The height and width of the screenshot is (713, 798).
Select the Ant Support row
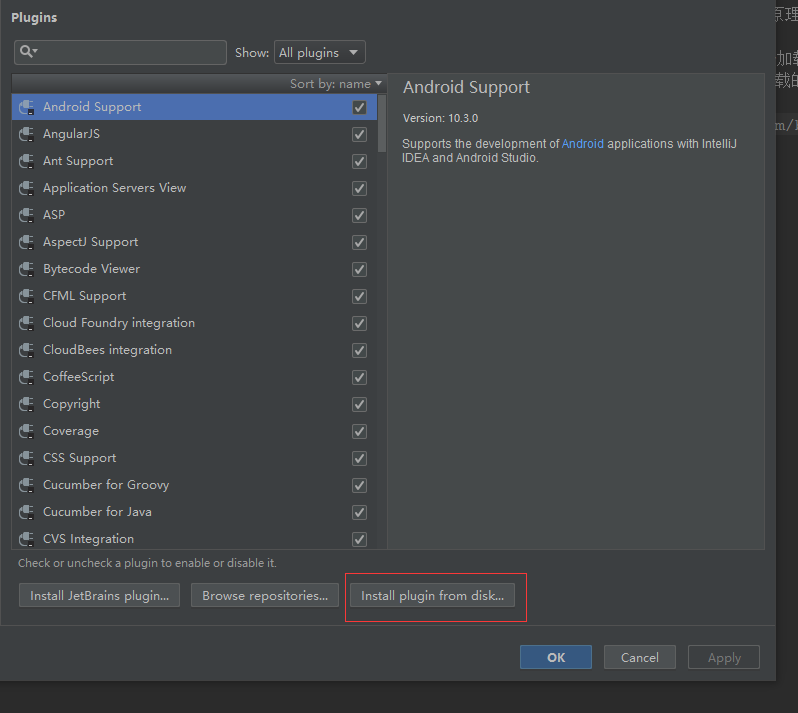click(x=194, y=161)
